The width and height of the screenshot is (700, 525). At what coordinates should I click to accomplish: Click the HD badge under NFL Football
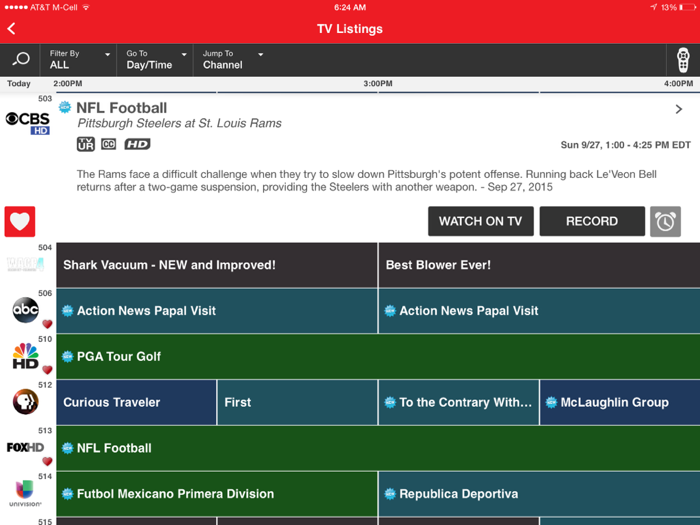[x=137, y=144]
